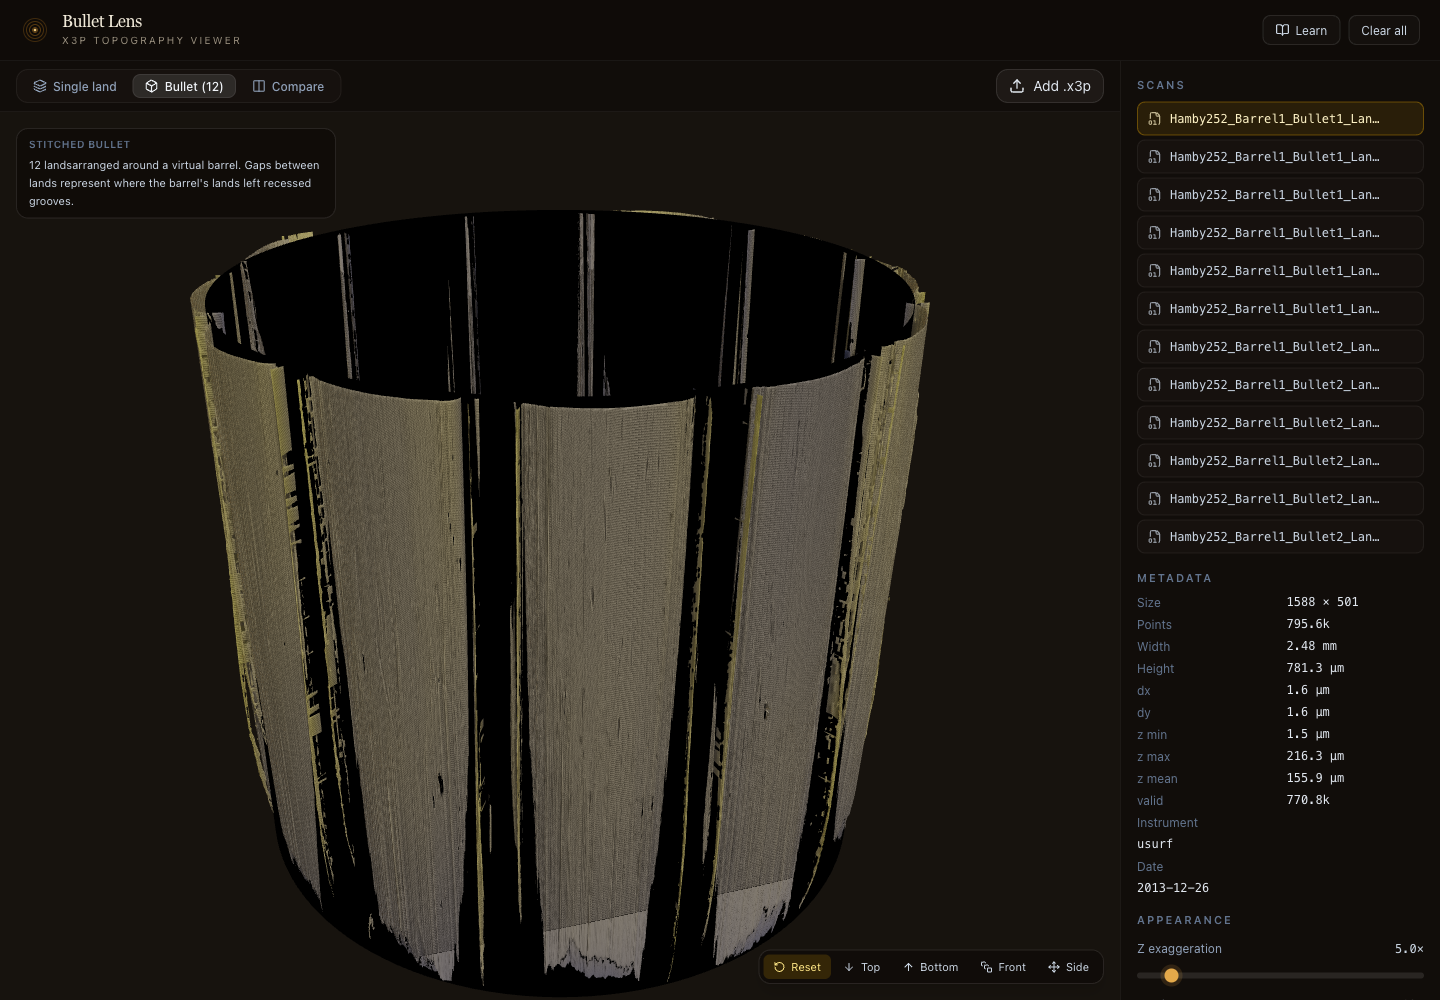
Task: Open the Learn guide book icon
Action: click(x=1282, y=30)
